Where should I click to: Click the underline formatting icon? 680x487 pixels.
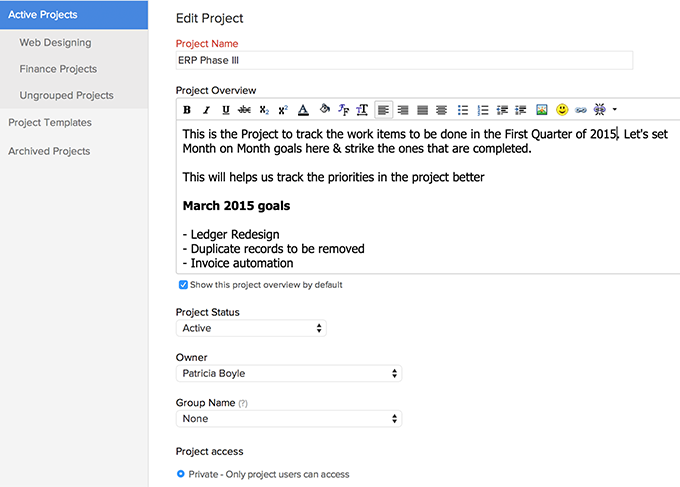point(225,109)
